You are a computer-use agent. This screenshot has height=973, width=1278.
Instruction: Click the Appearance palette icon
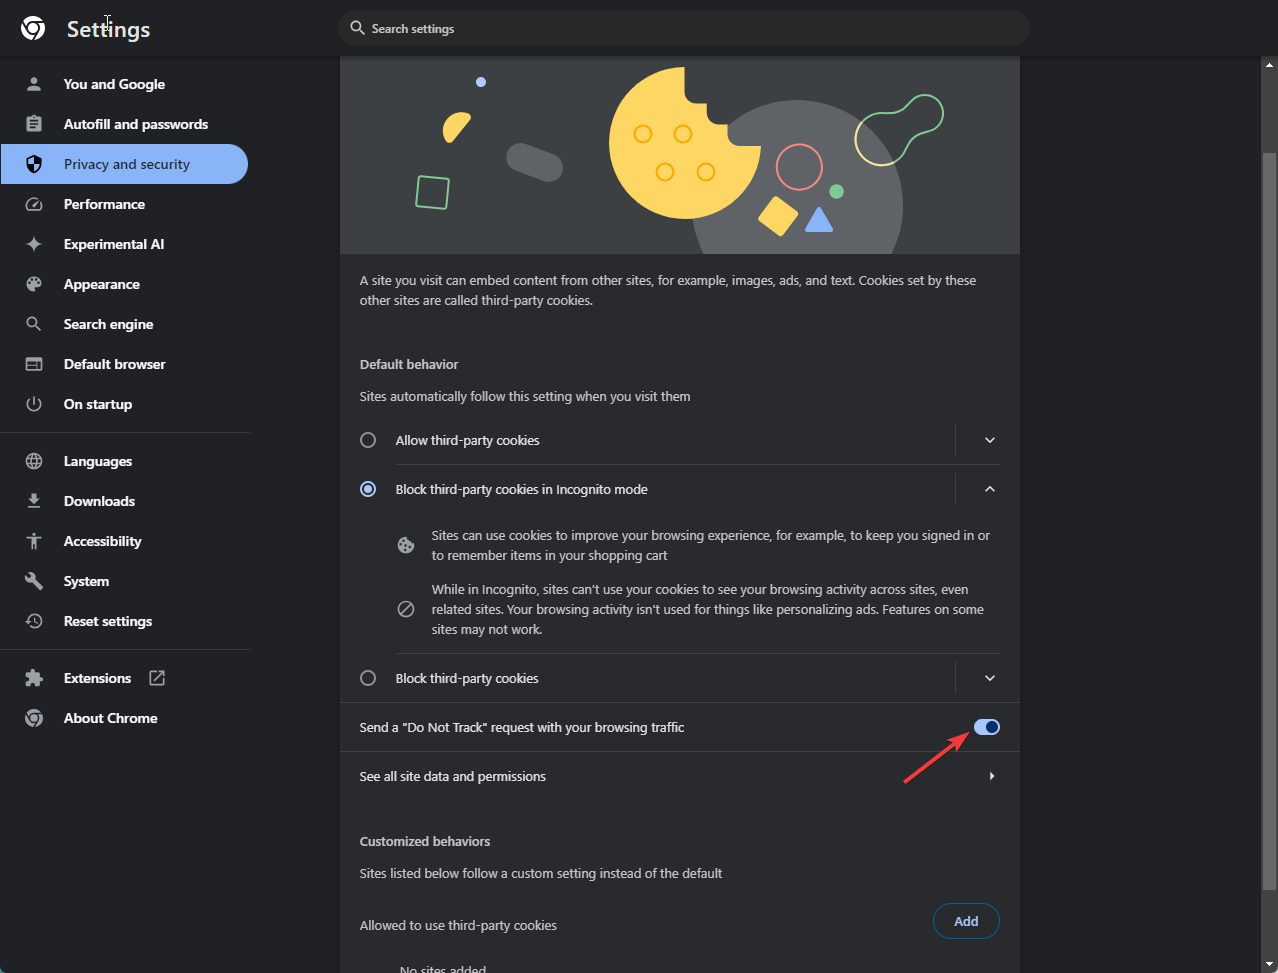click(34, 284)
